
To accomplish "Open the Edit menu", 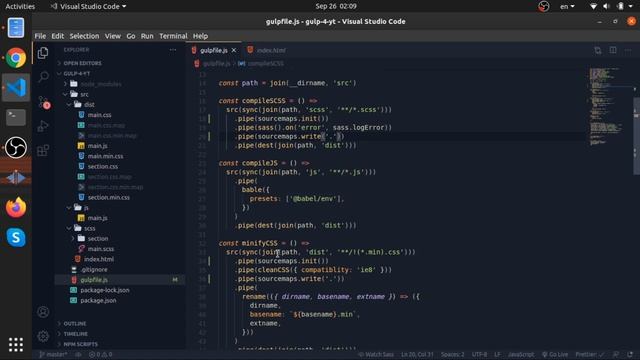I will [x=58, y=36].
